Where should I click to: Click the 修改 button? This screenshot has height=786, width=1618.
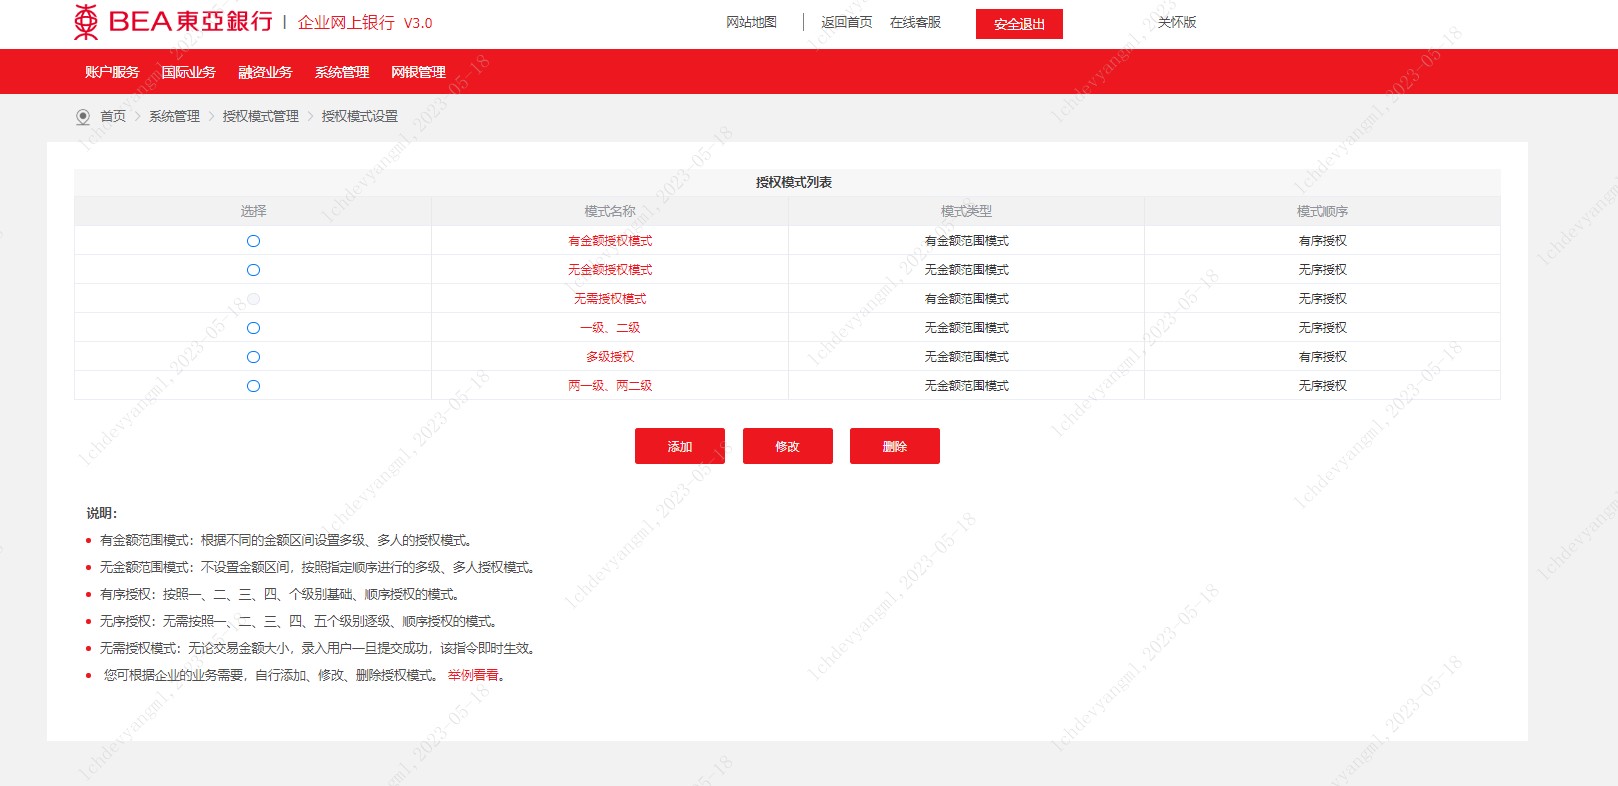pos(787,446)
